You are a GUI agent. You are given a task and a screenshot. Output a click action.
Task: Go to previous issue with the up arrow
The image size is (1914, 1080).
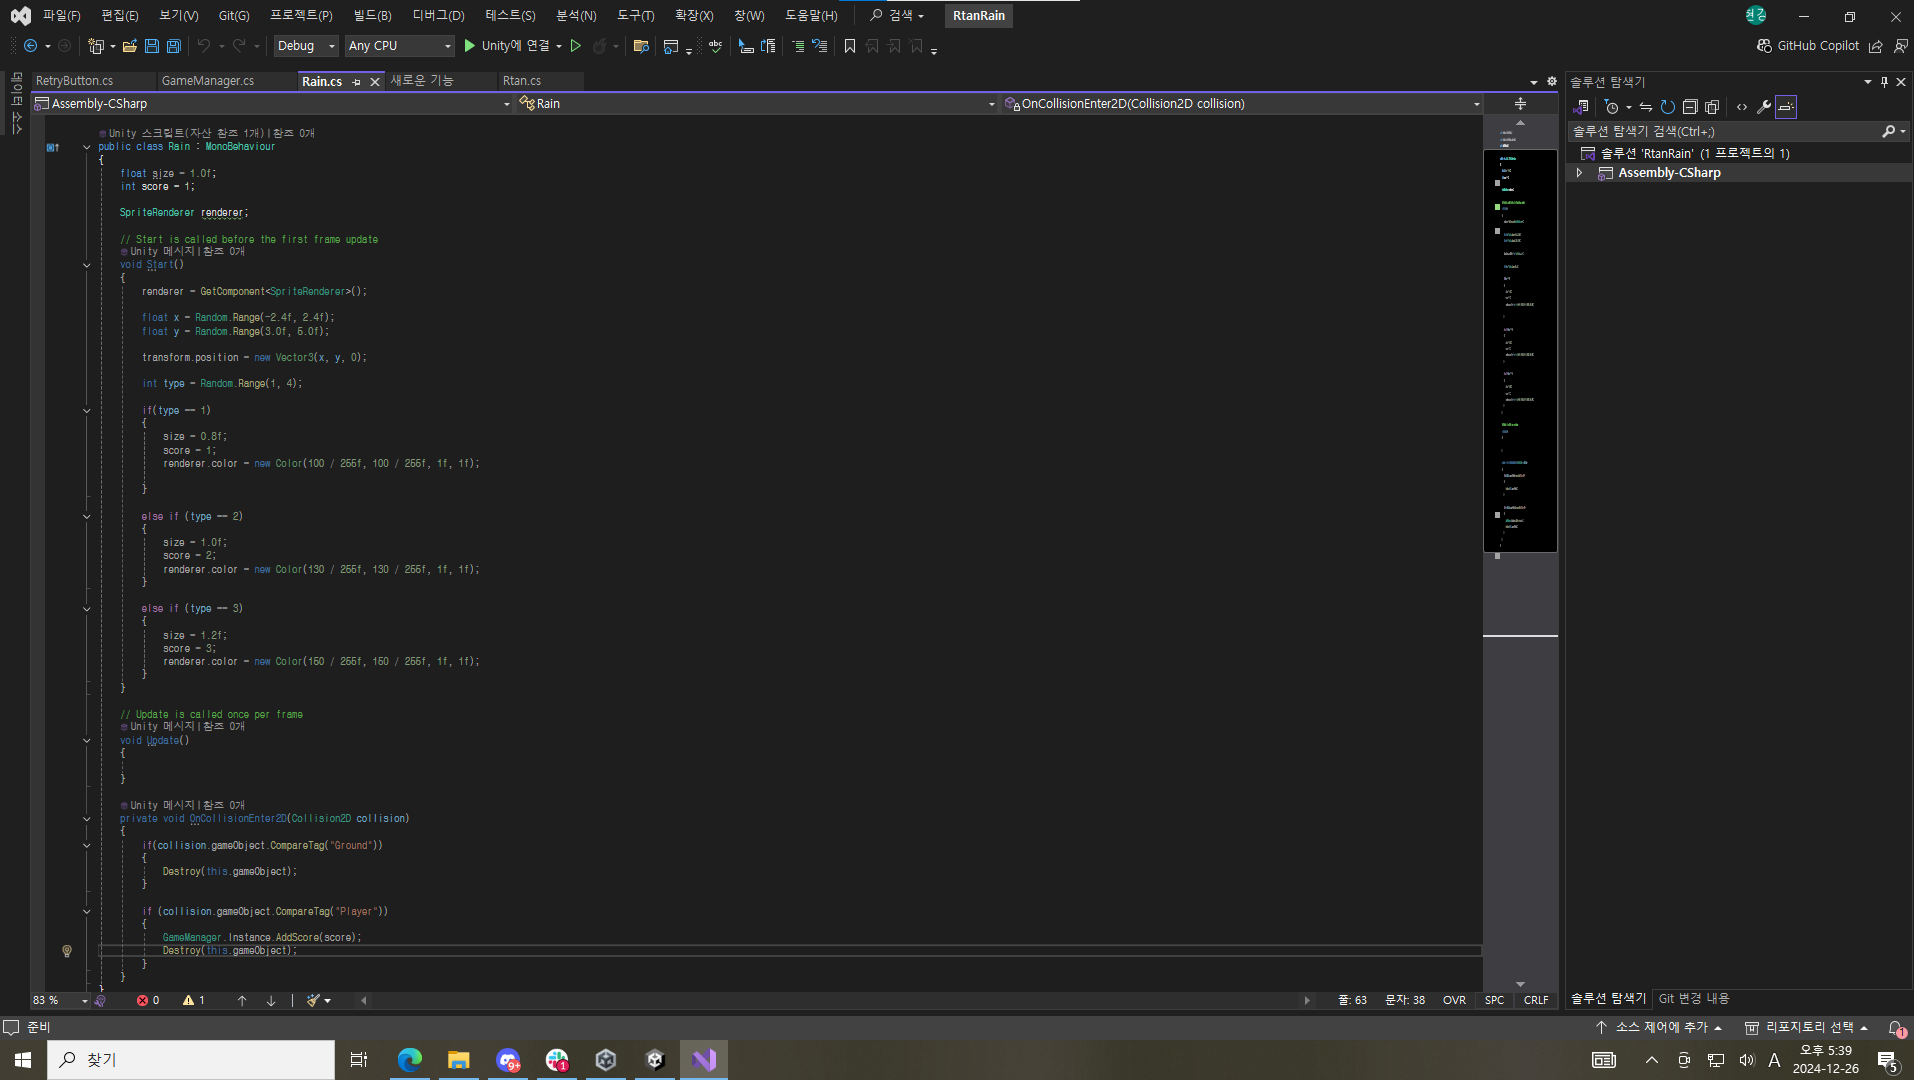tap(242, 1001)
